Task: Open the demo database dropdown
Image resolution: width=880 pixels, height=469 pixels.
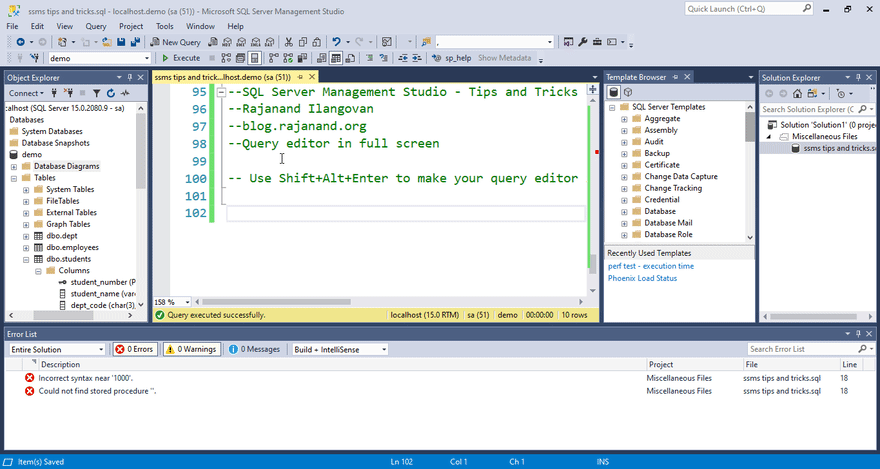Action: coord(147,58)
